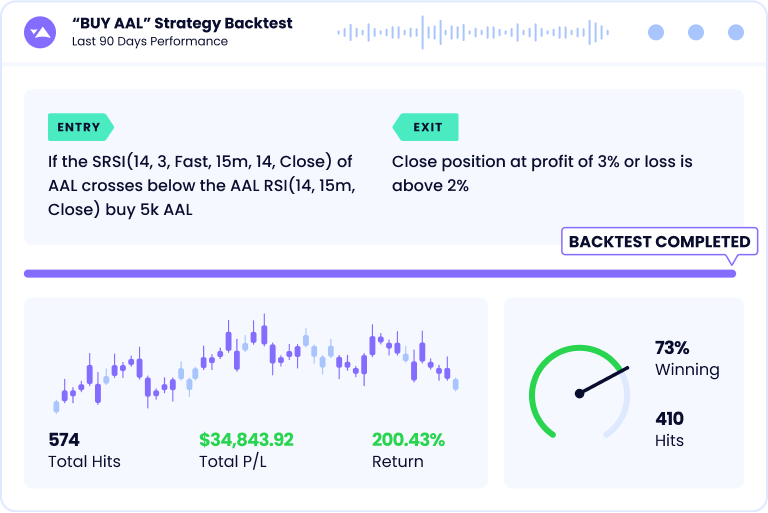
Task: Click the last blue dot in header
Action: click(736, 32)
